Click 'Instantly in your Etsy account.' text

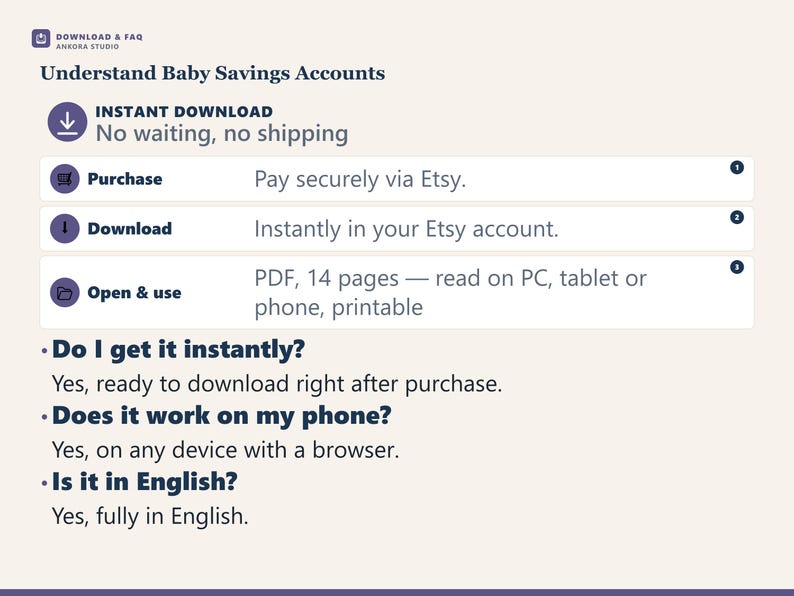pos(406,229)
